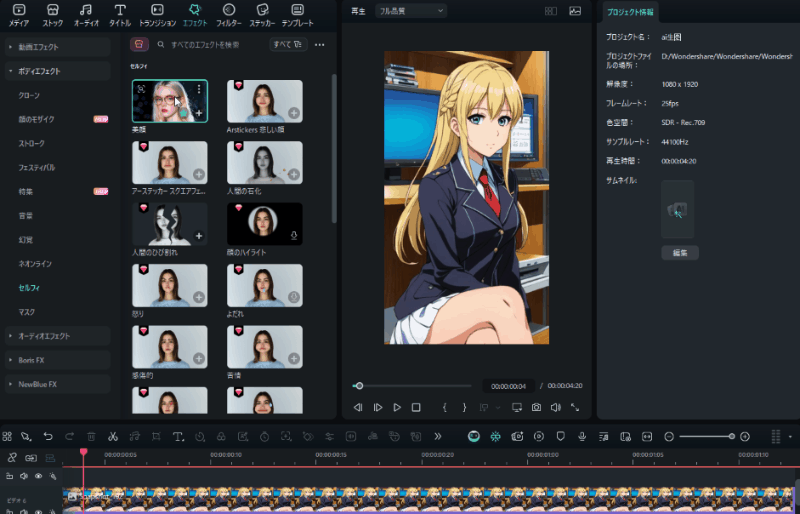Open the three-dot menu beside the すべて filter
The width and height of the screenshot is (800, 514).
click(x=319, y=45)
